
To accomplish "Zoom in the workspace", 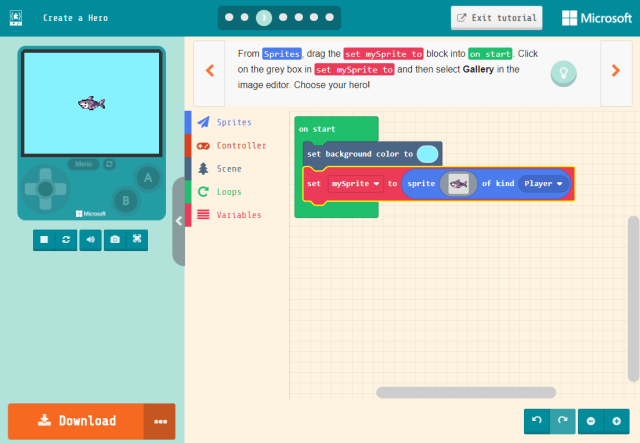I will coord(617,421).
